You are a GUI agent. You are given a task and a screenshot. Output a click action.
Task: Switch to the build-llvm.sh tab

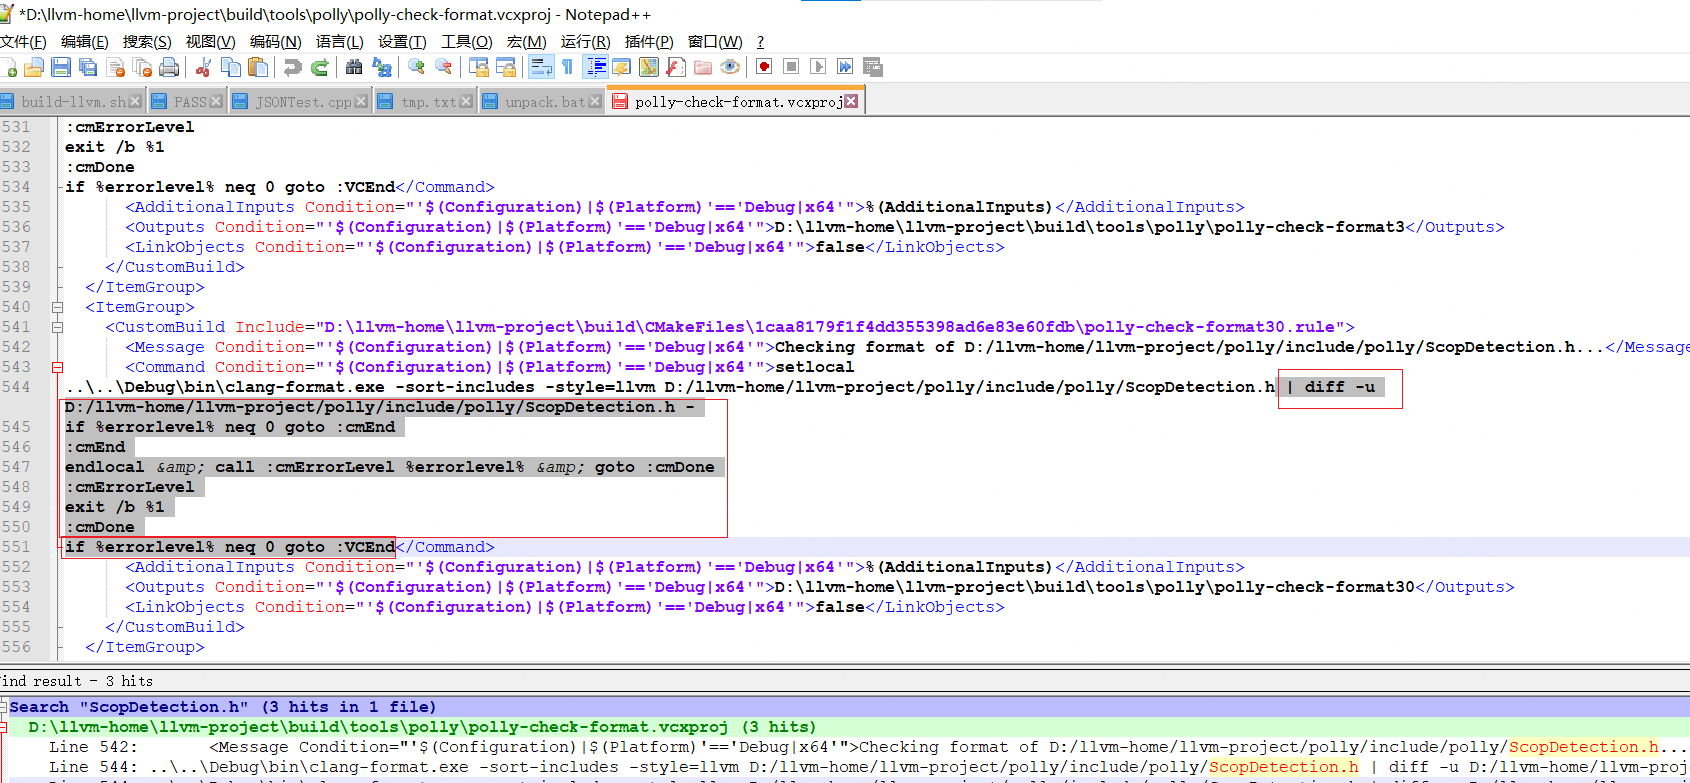point(74,102)
